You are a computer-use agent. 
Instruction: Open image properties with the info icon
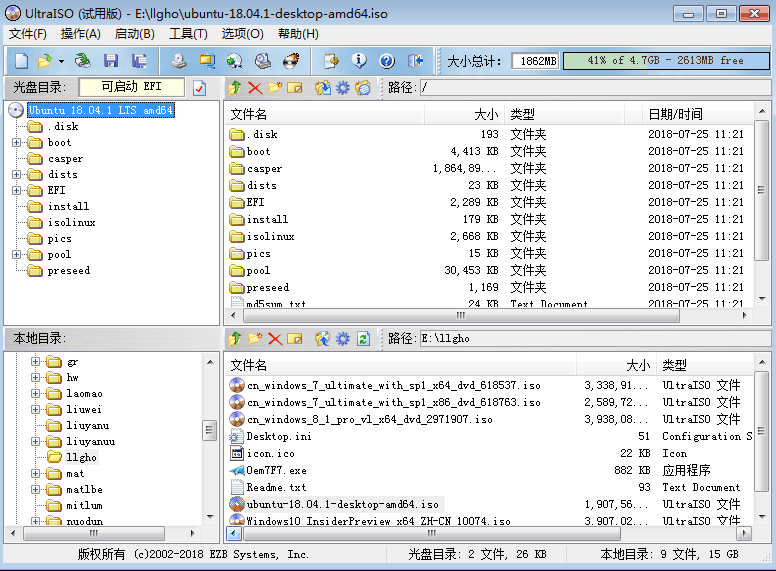359,61
